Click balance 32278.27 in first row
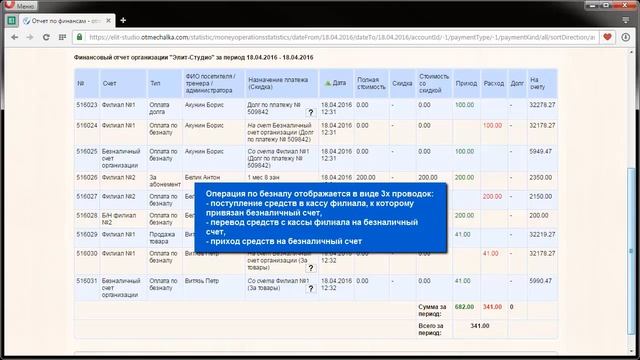Screen dimensions: 640x360 [542, 105]
